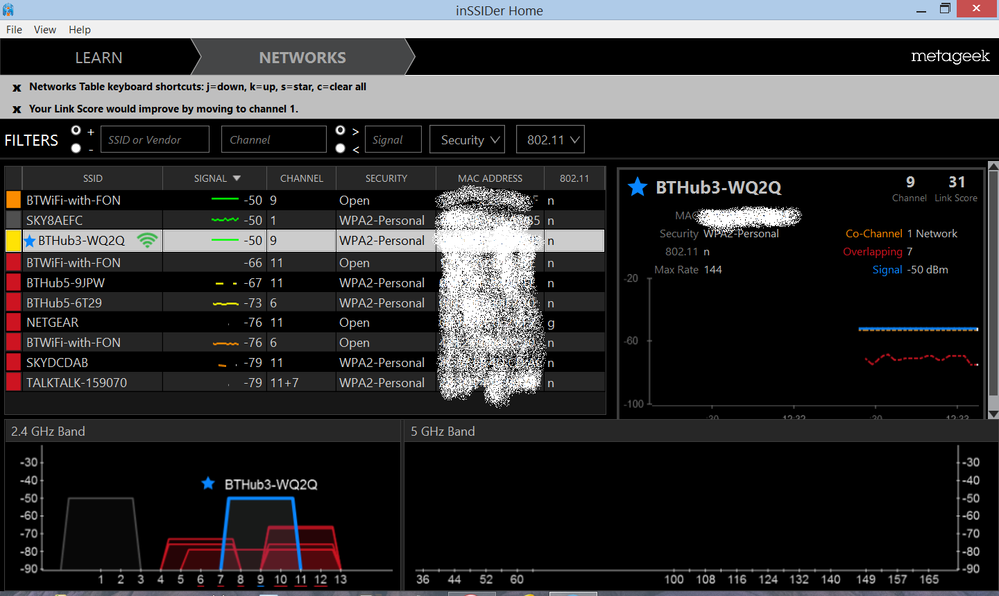Click the SSID or Vendor filter field
The height and width of the screenshot is (596, 999).
(x=155, y=140)
